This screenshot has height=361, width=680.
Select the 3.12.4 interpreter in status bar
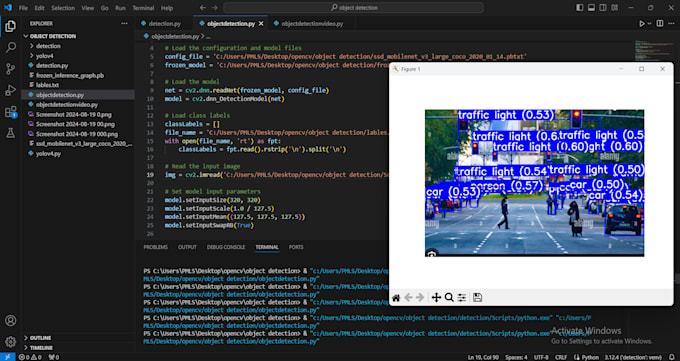point(633,357)
